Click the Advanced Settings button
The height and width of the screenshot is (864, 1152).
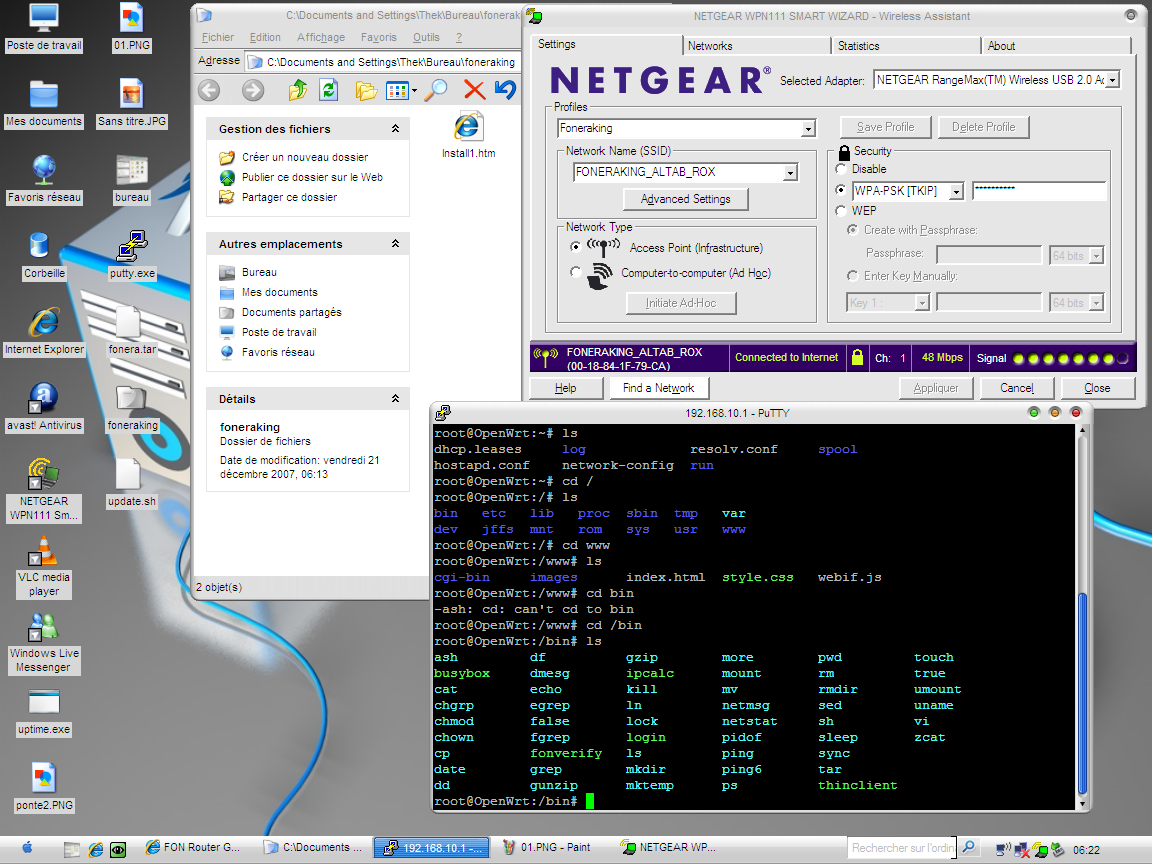(x=685, y=199)
